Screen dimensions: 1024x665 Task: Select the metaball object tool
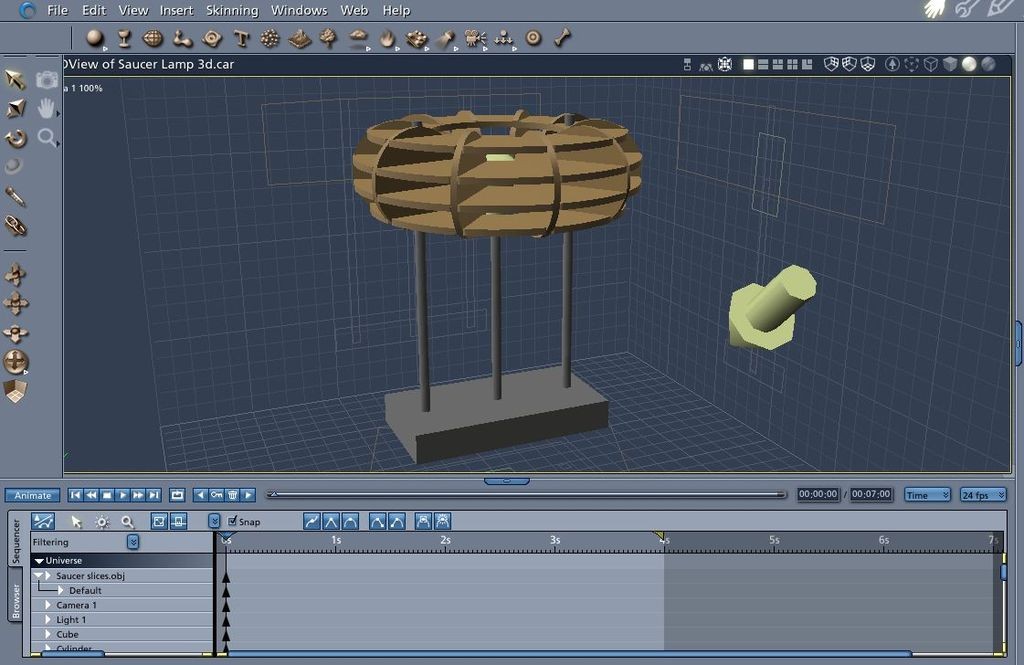(x=182, y=39)
